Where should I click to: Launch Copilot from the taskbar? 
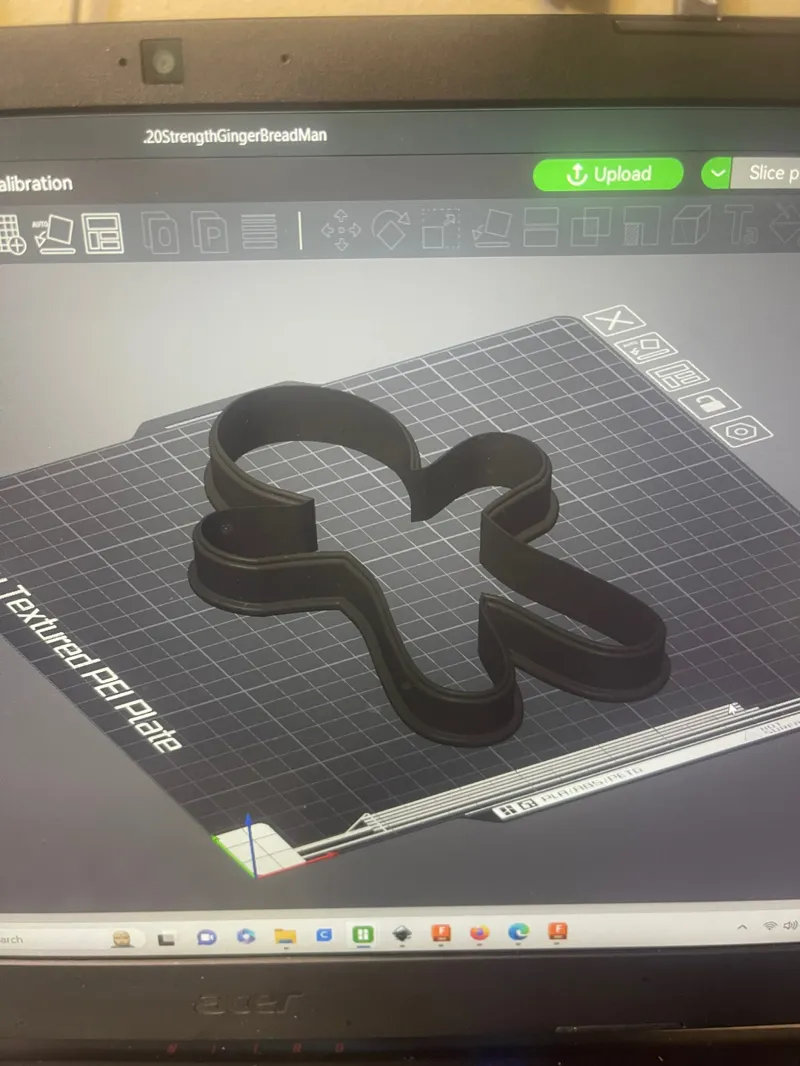(x=245, y=936)
